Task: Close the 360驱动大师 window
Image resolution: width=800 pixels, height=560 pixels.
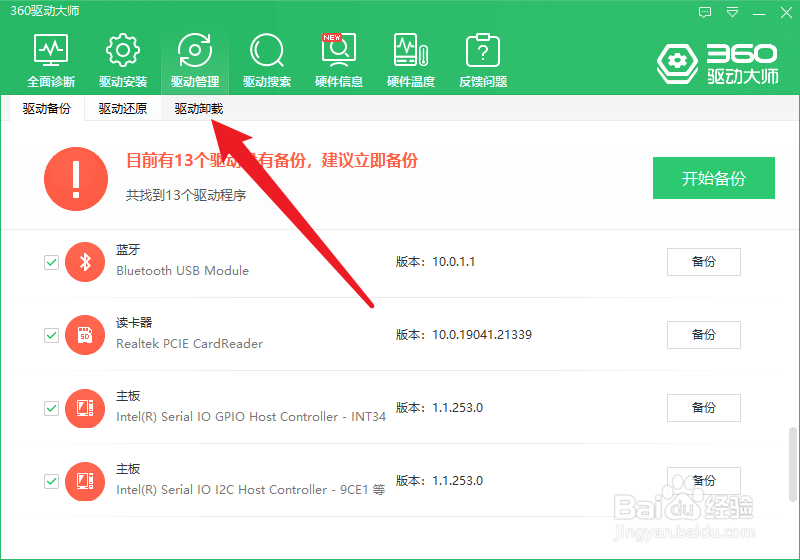Action: point(786,13)
